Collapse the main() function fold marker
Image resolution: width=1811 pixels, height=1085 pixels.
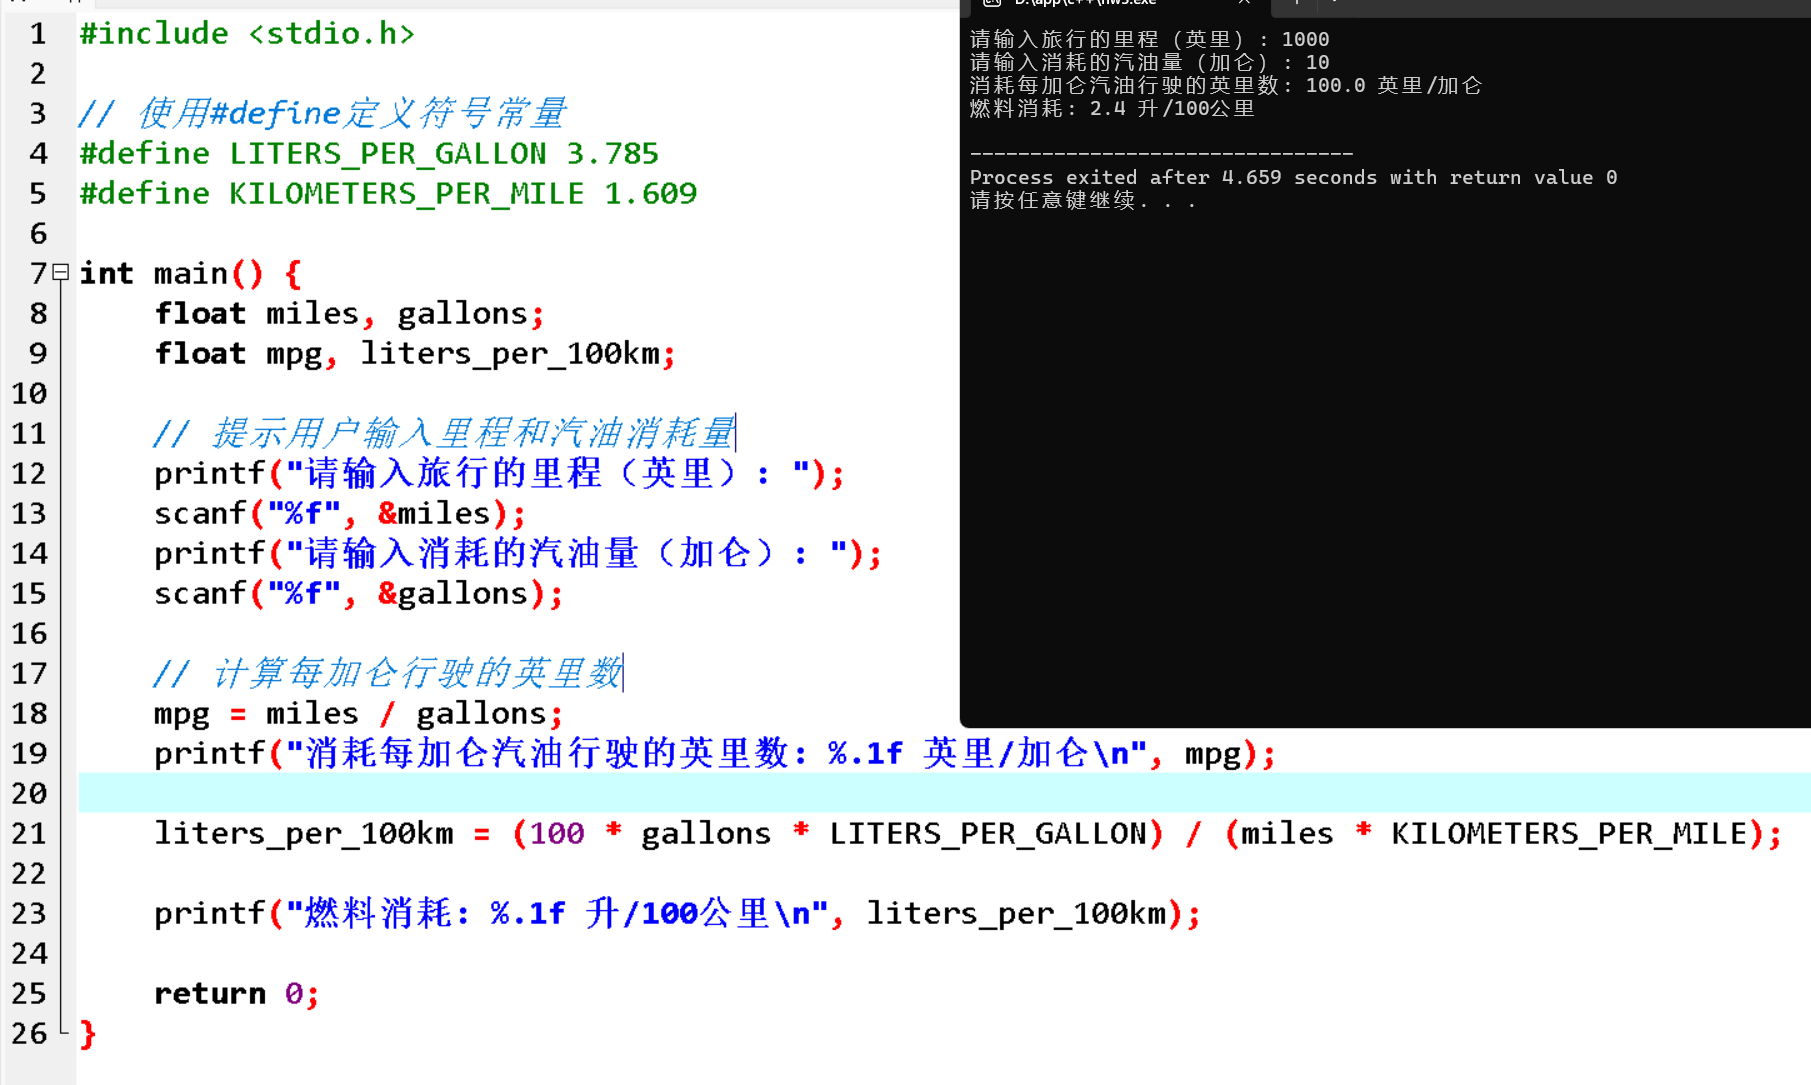pos(60,272)
